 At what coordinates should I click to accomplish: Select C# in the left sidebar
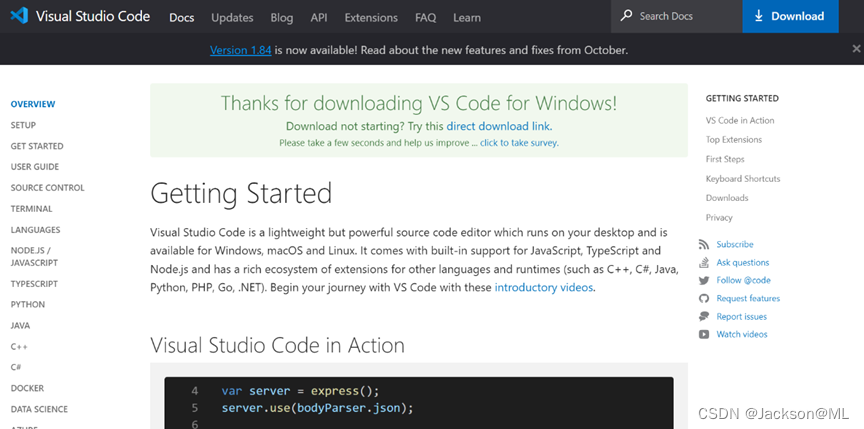click(x=16, y=367)
